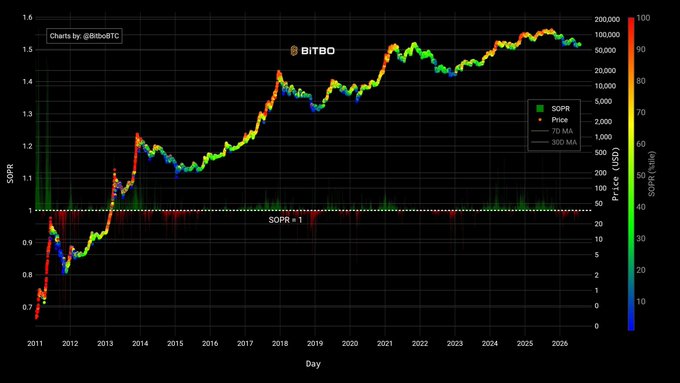680x383 pixels.
Task: Click the '2018' x-axis label
Action: pos(280,344)
